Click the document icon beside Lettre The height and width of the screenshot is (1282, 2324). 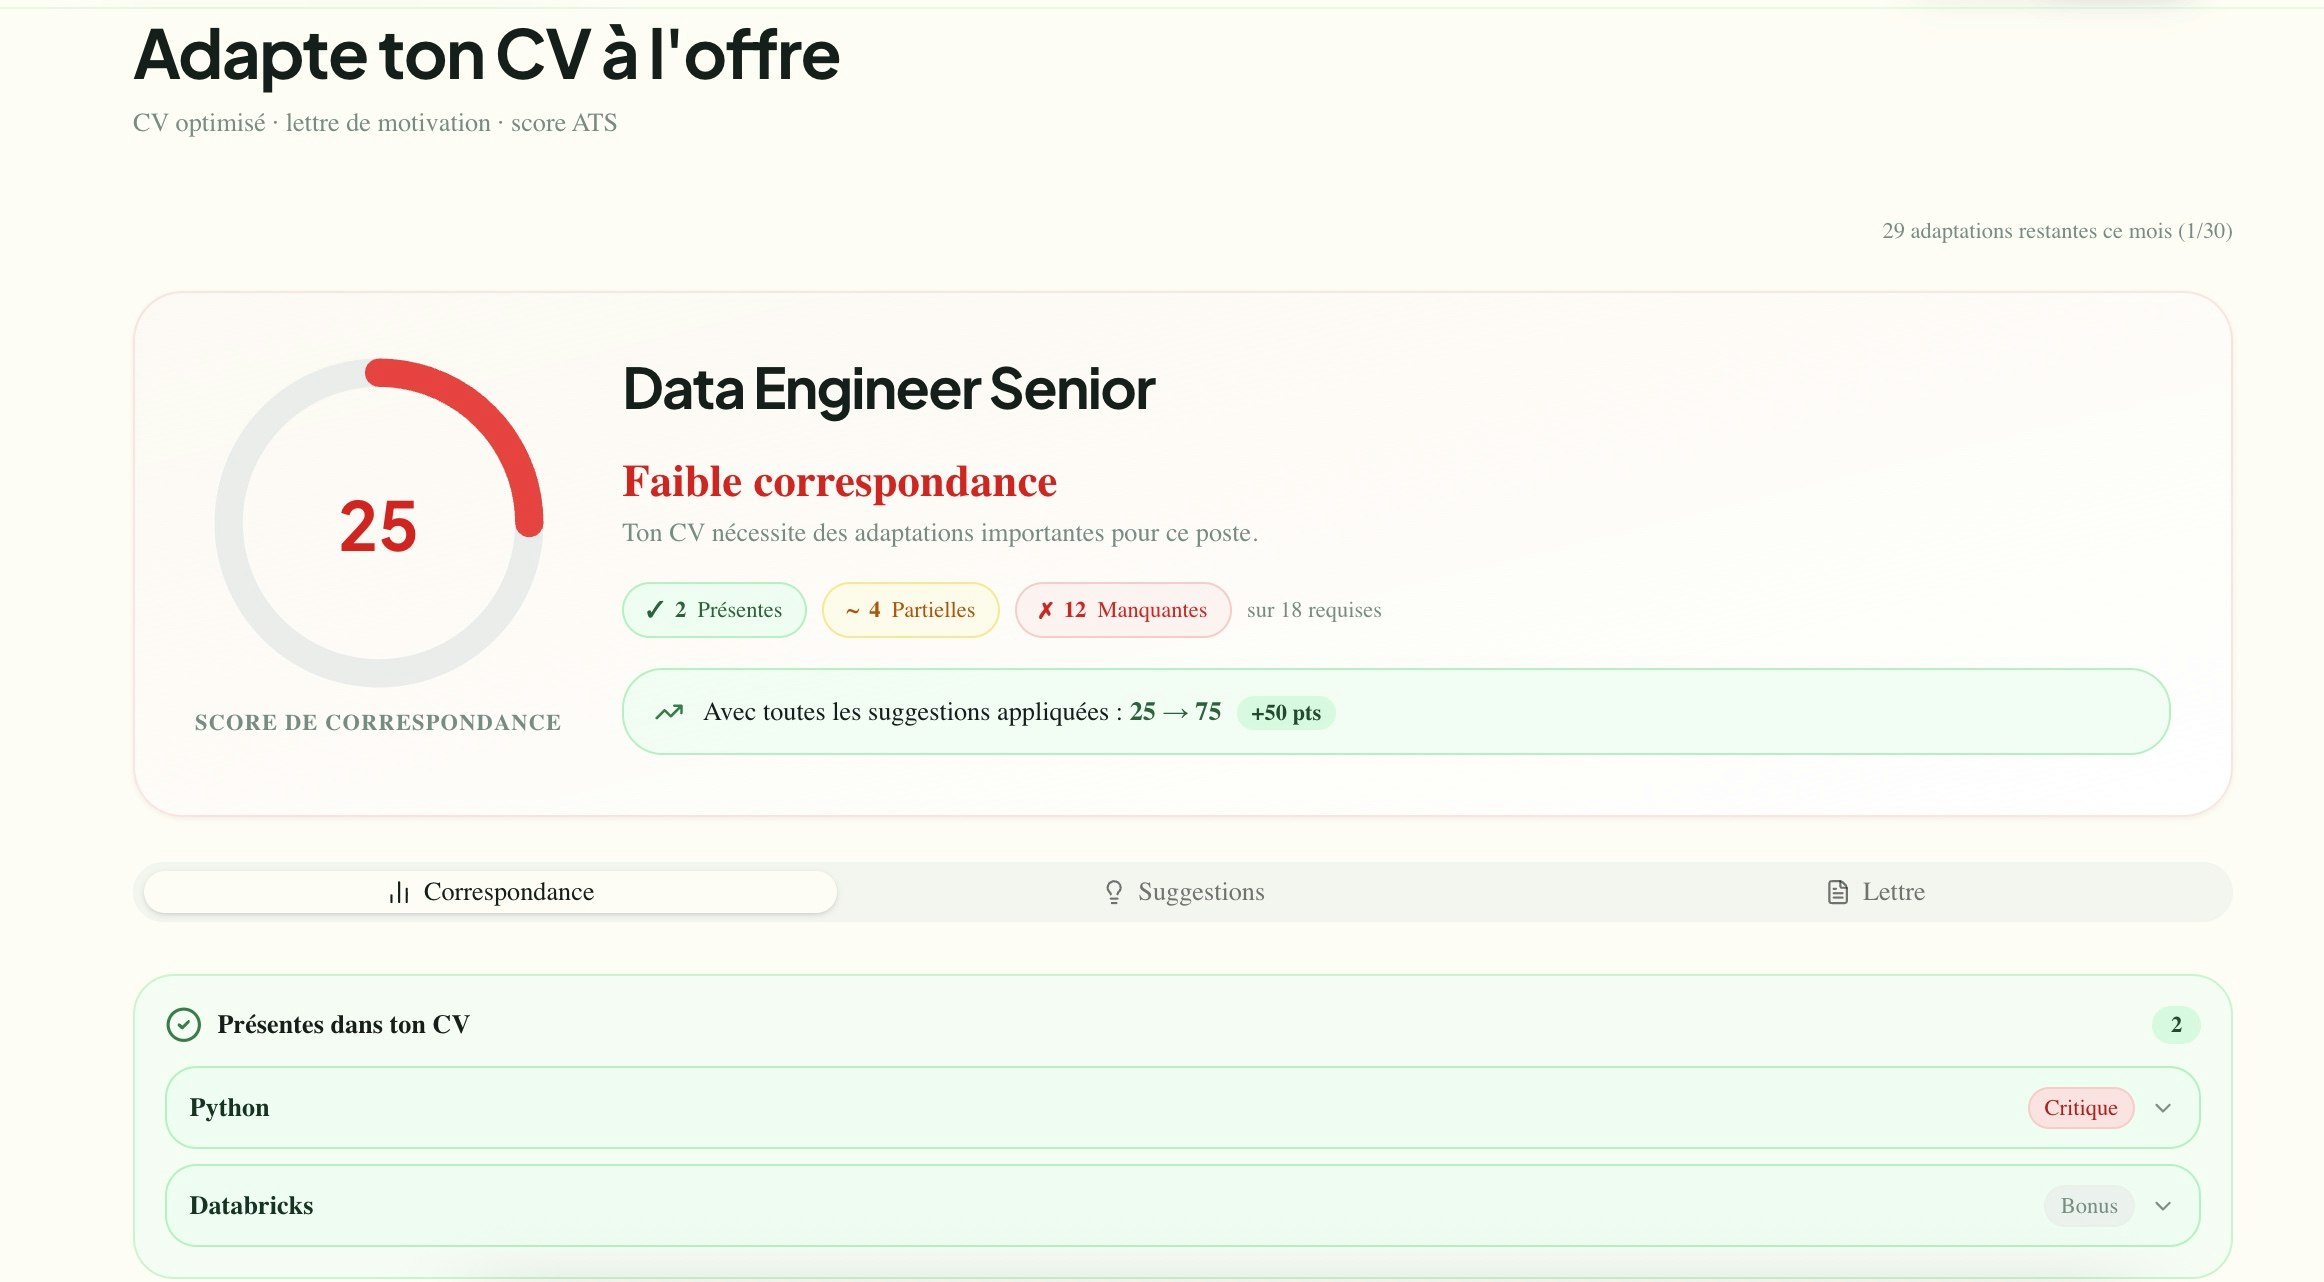pos(1837,892)
